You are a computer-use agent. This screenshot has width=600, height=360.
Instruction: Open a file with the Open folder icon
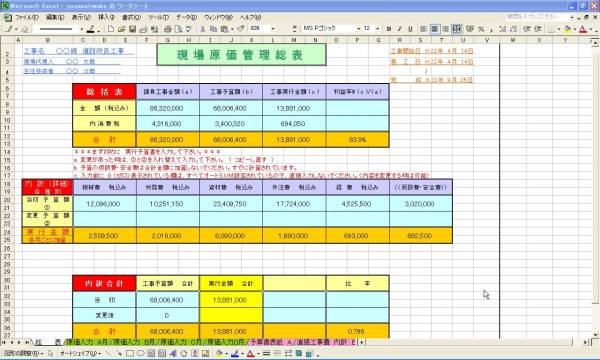(122, 29)
